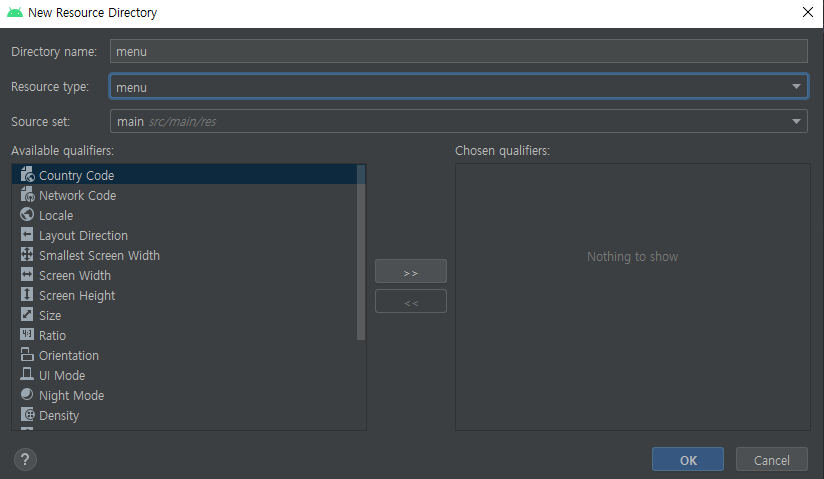Click the Night Mode moon icon
This screenshot has height=479, width=824.
click(27, 394)
